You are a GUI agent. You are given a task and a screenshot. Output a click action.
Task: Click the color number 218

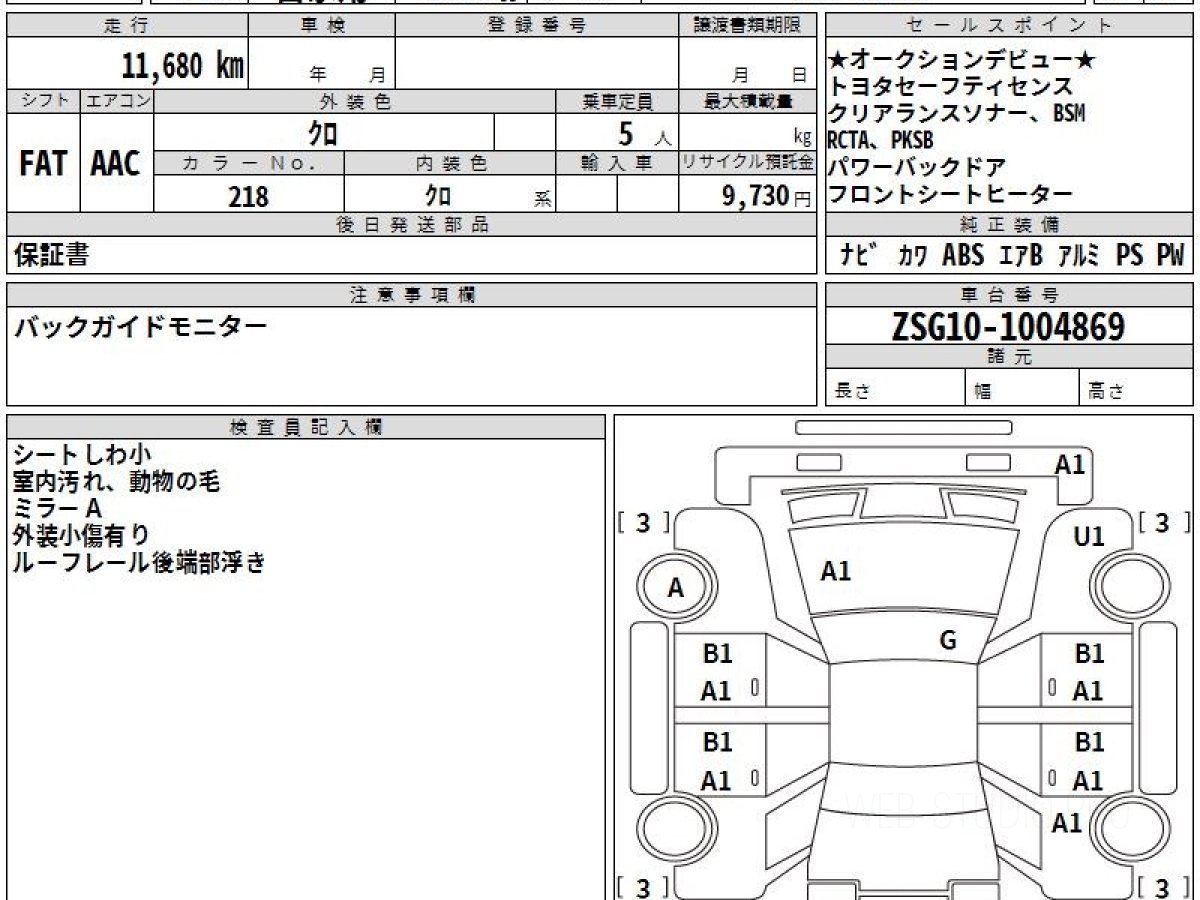coord(249,196)
